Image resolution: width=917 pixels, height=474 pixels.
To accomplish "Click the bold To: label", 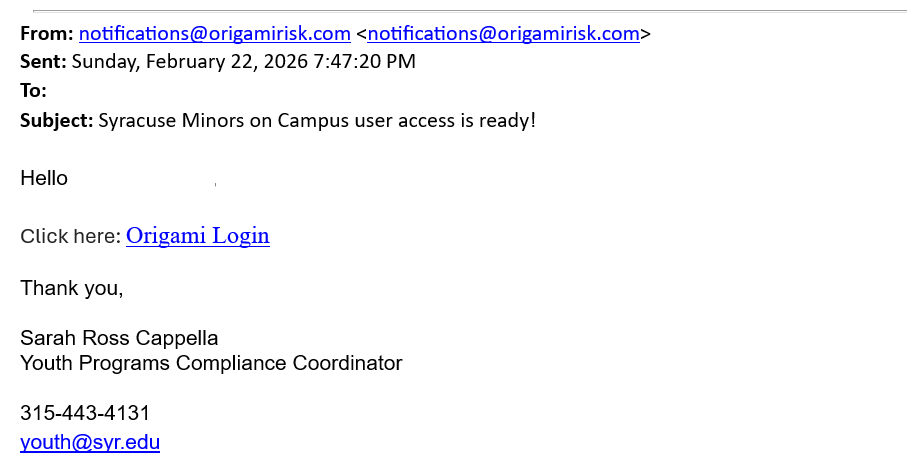I will click(33, 91).
